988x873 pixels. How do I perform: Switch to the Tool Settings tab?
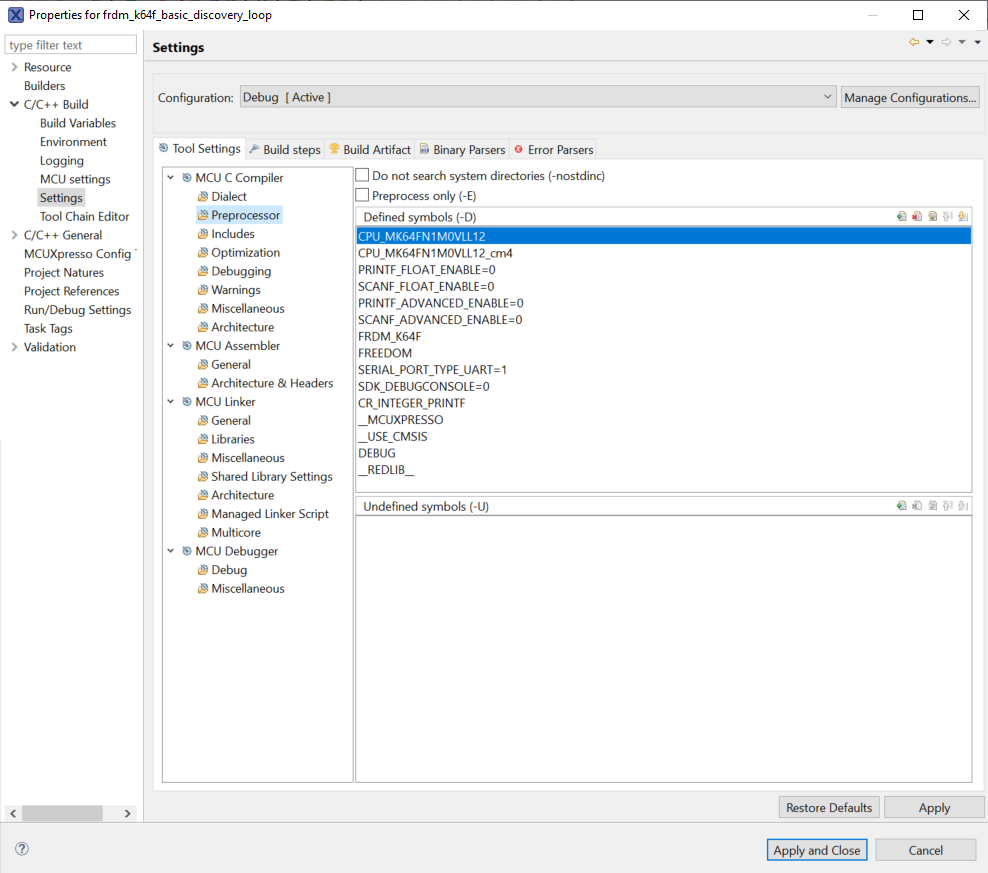200,149
